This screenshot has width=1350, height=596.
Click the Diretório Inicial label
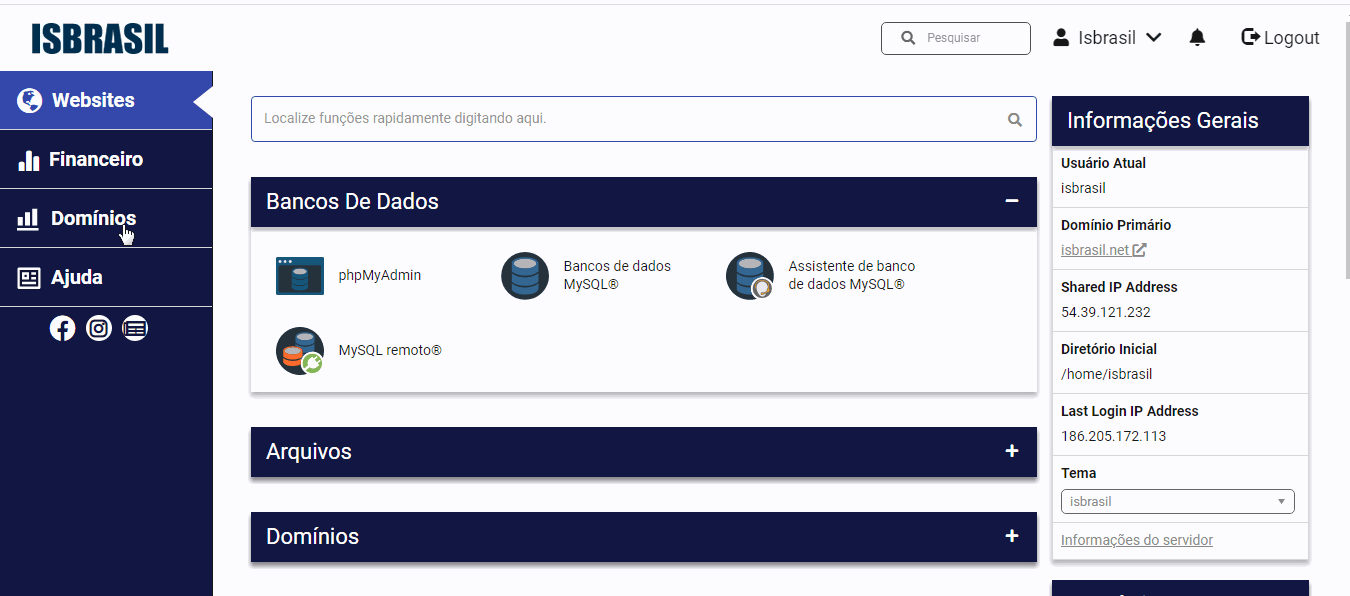(1109, 349)
